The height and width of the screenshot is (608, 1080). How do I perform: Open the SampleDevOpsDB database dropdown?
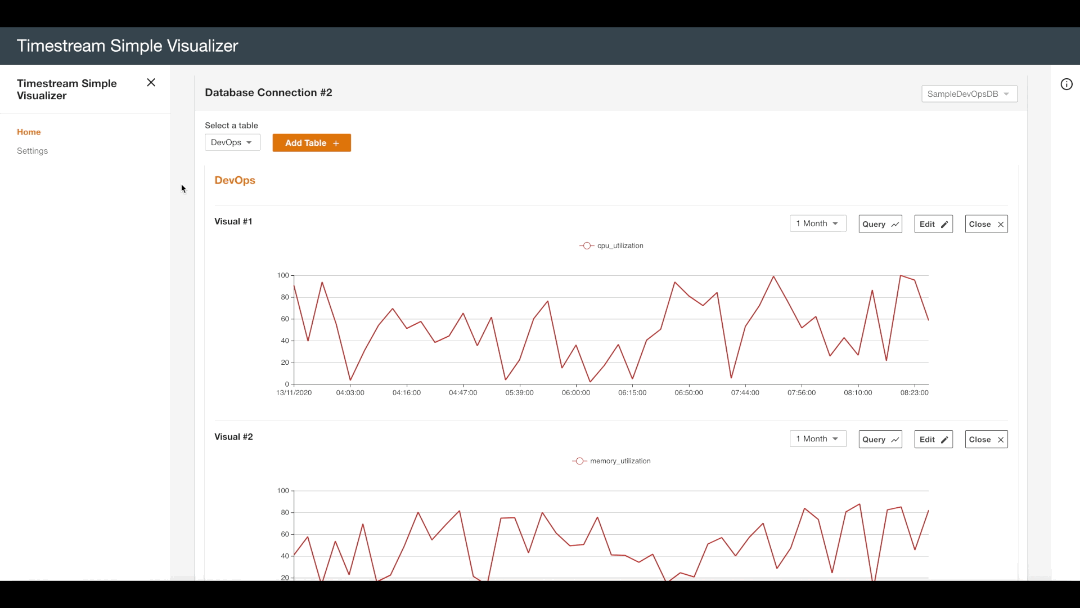pyautogui.click(x=969, y=94)
